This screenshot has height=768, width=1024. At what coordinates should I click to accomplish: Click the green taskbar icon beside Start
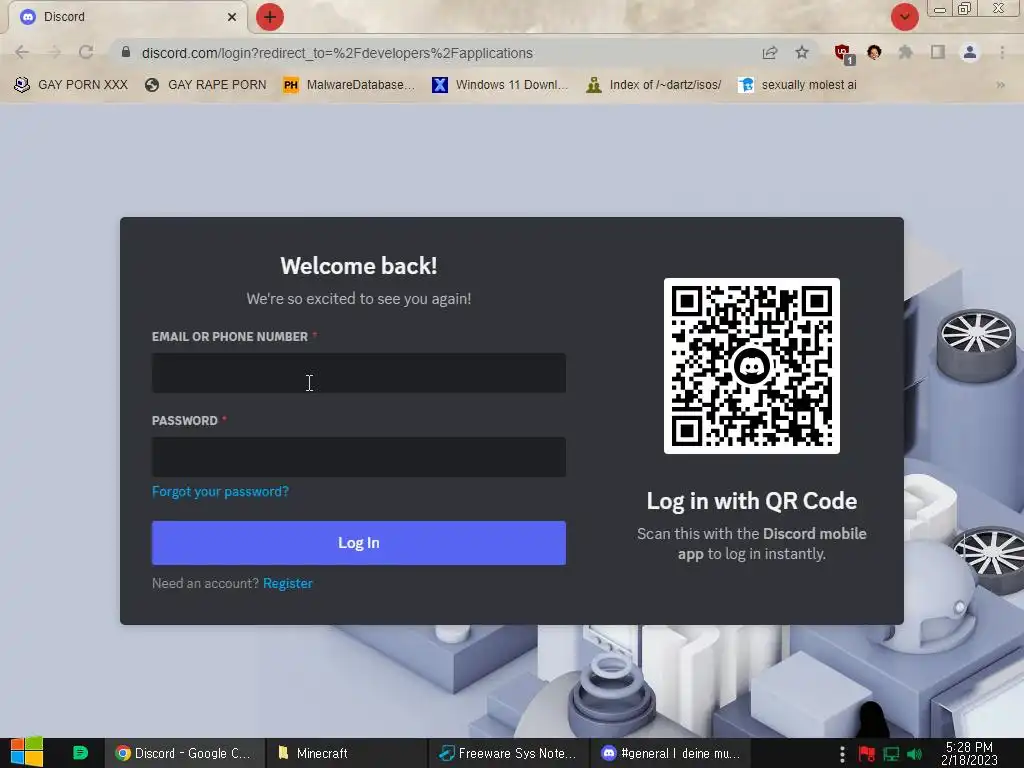[80, 753]
